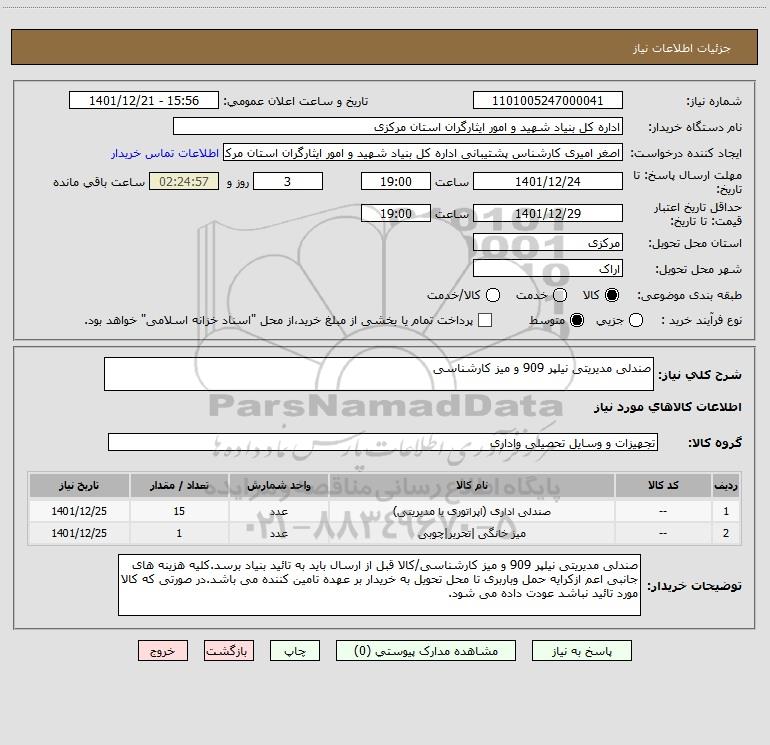Click the remaining days field showing 3
Viewport: 770px width, 745px height.
288,182
